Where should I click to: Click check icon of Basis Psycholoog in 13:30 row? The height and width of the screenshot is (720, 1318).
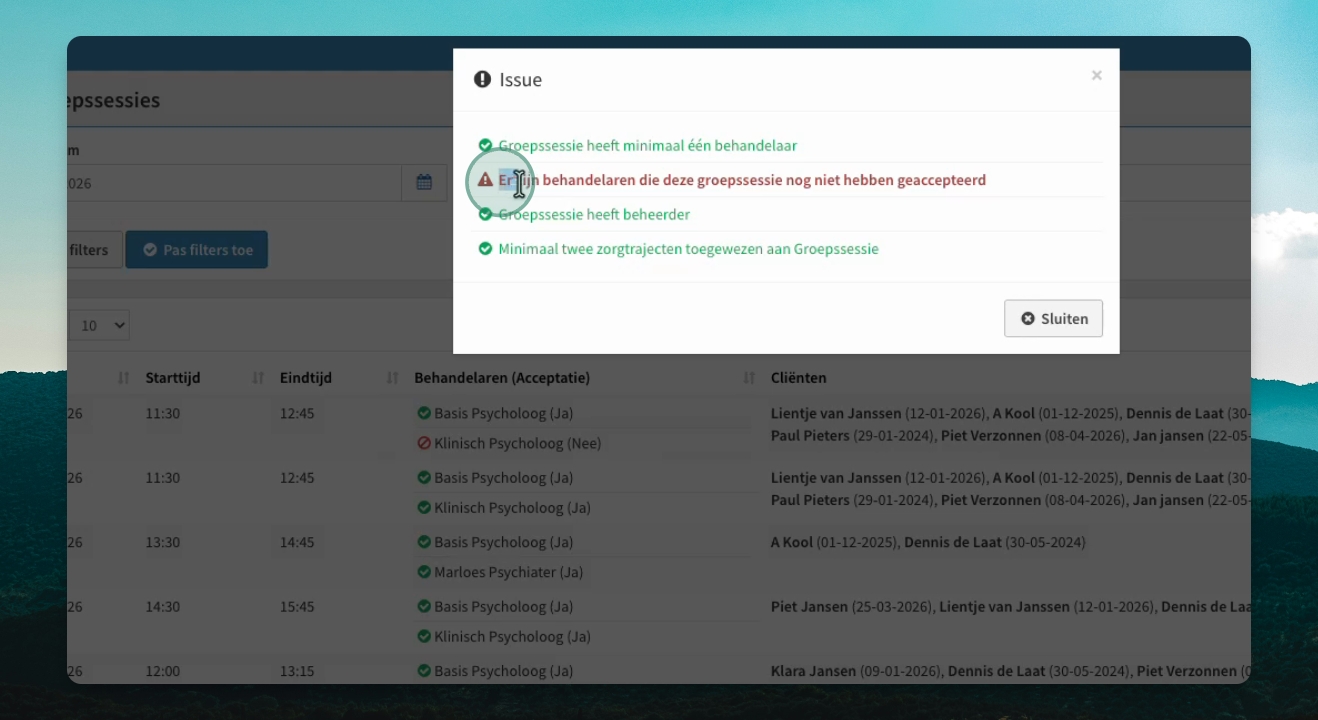[x=424, y=542]
